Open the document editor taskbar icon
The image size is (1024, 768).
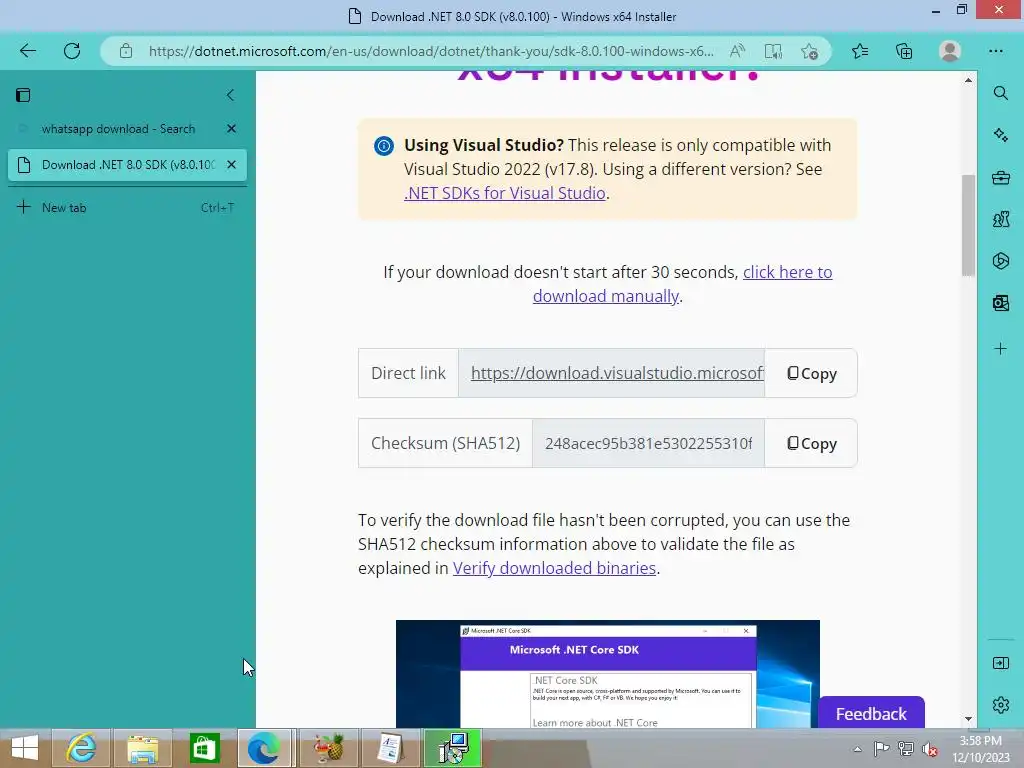click(x=390, y=748)
